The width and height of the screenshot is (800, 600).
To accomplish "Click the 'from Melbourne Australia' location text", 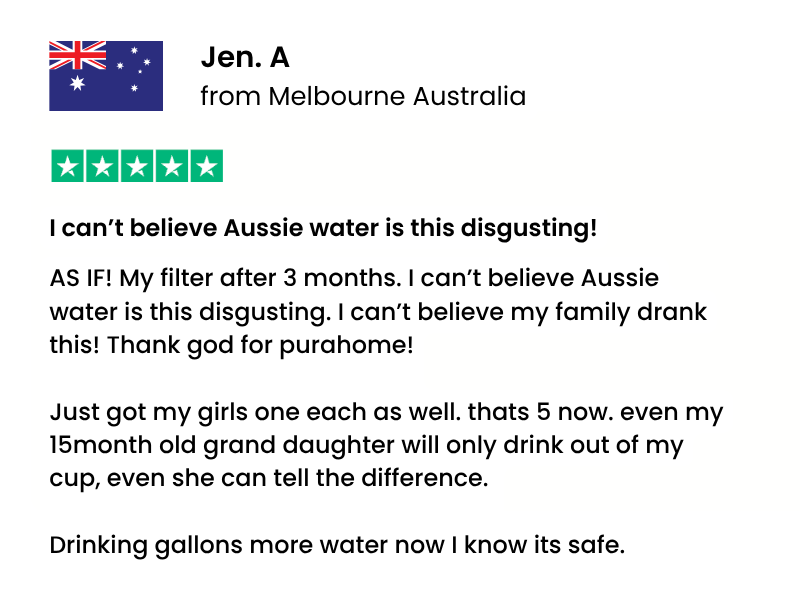I will 362,97.
